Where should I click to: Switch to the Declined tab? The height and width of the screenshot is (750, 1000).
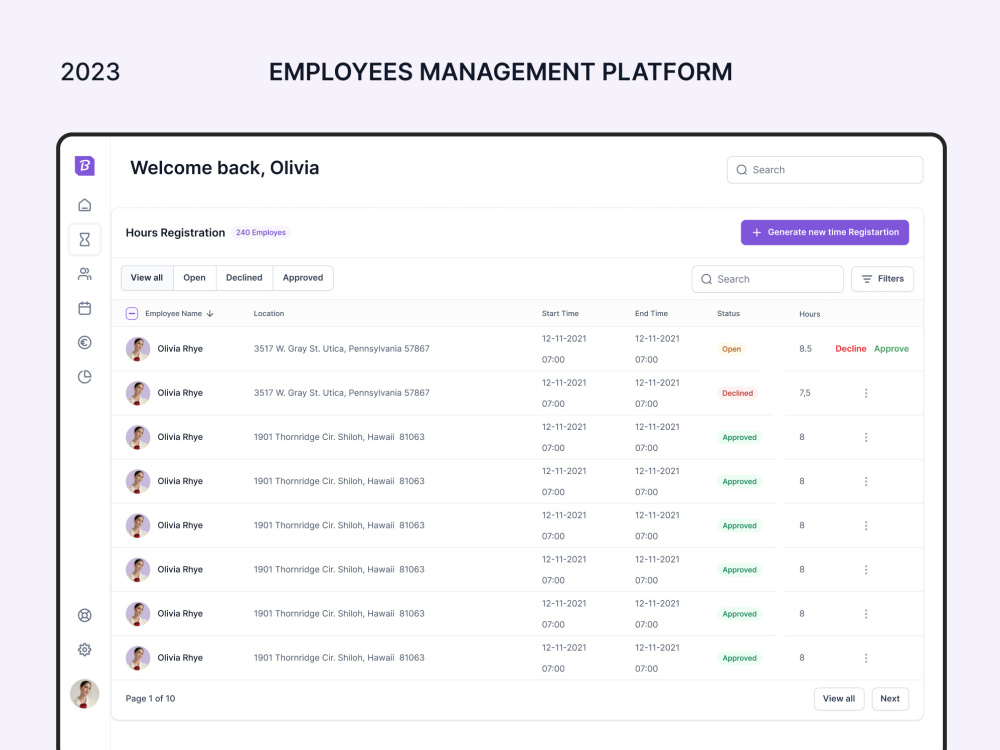(x=244, y=278)
